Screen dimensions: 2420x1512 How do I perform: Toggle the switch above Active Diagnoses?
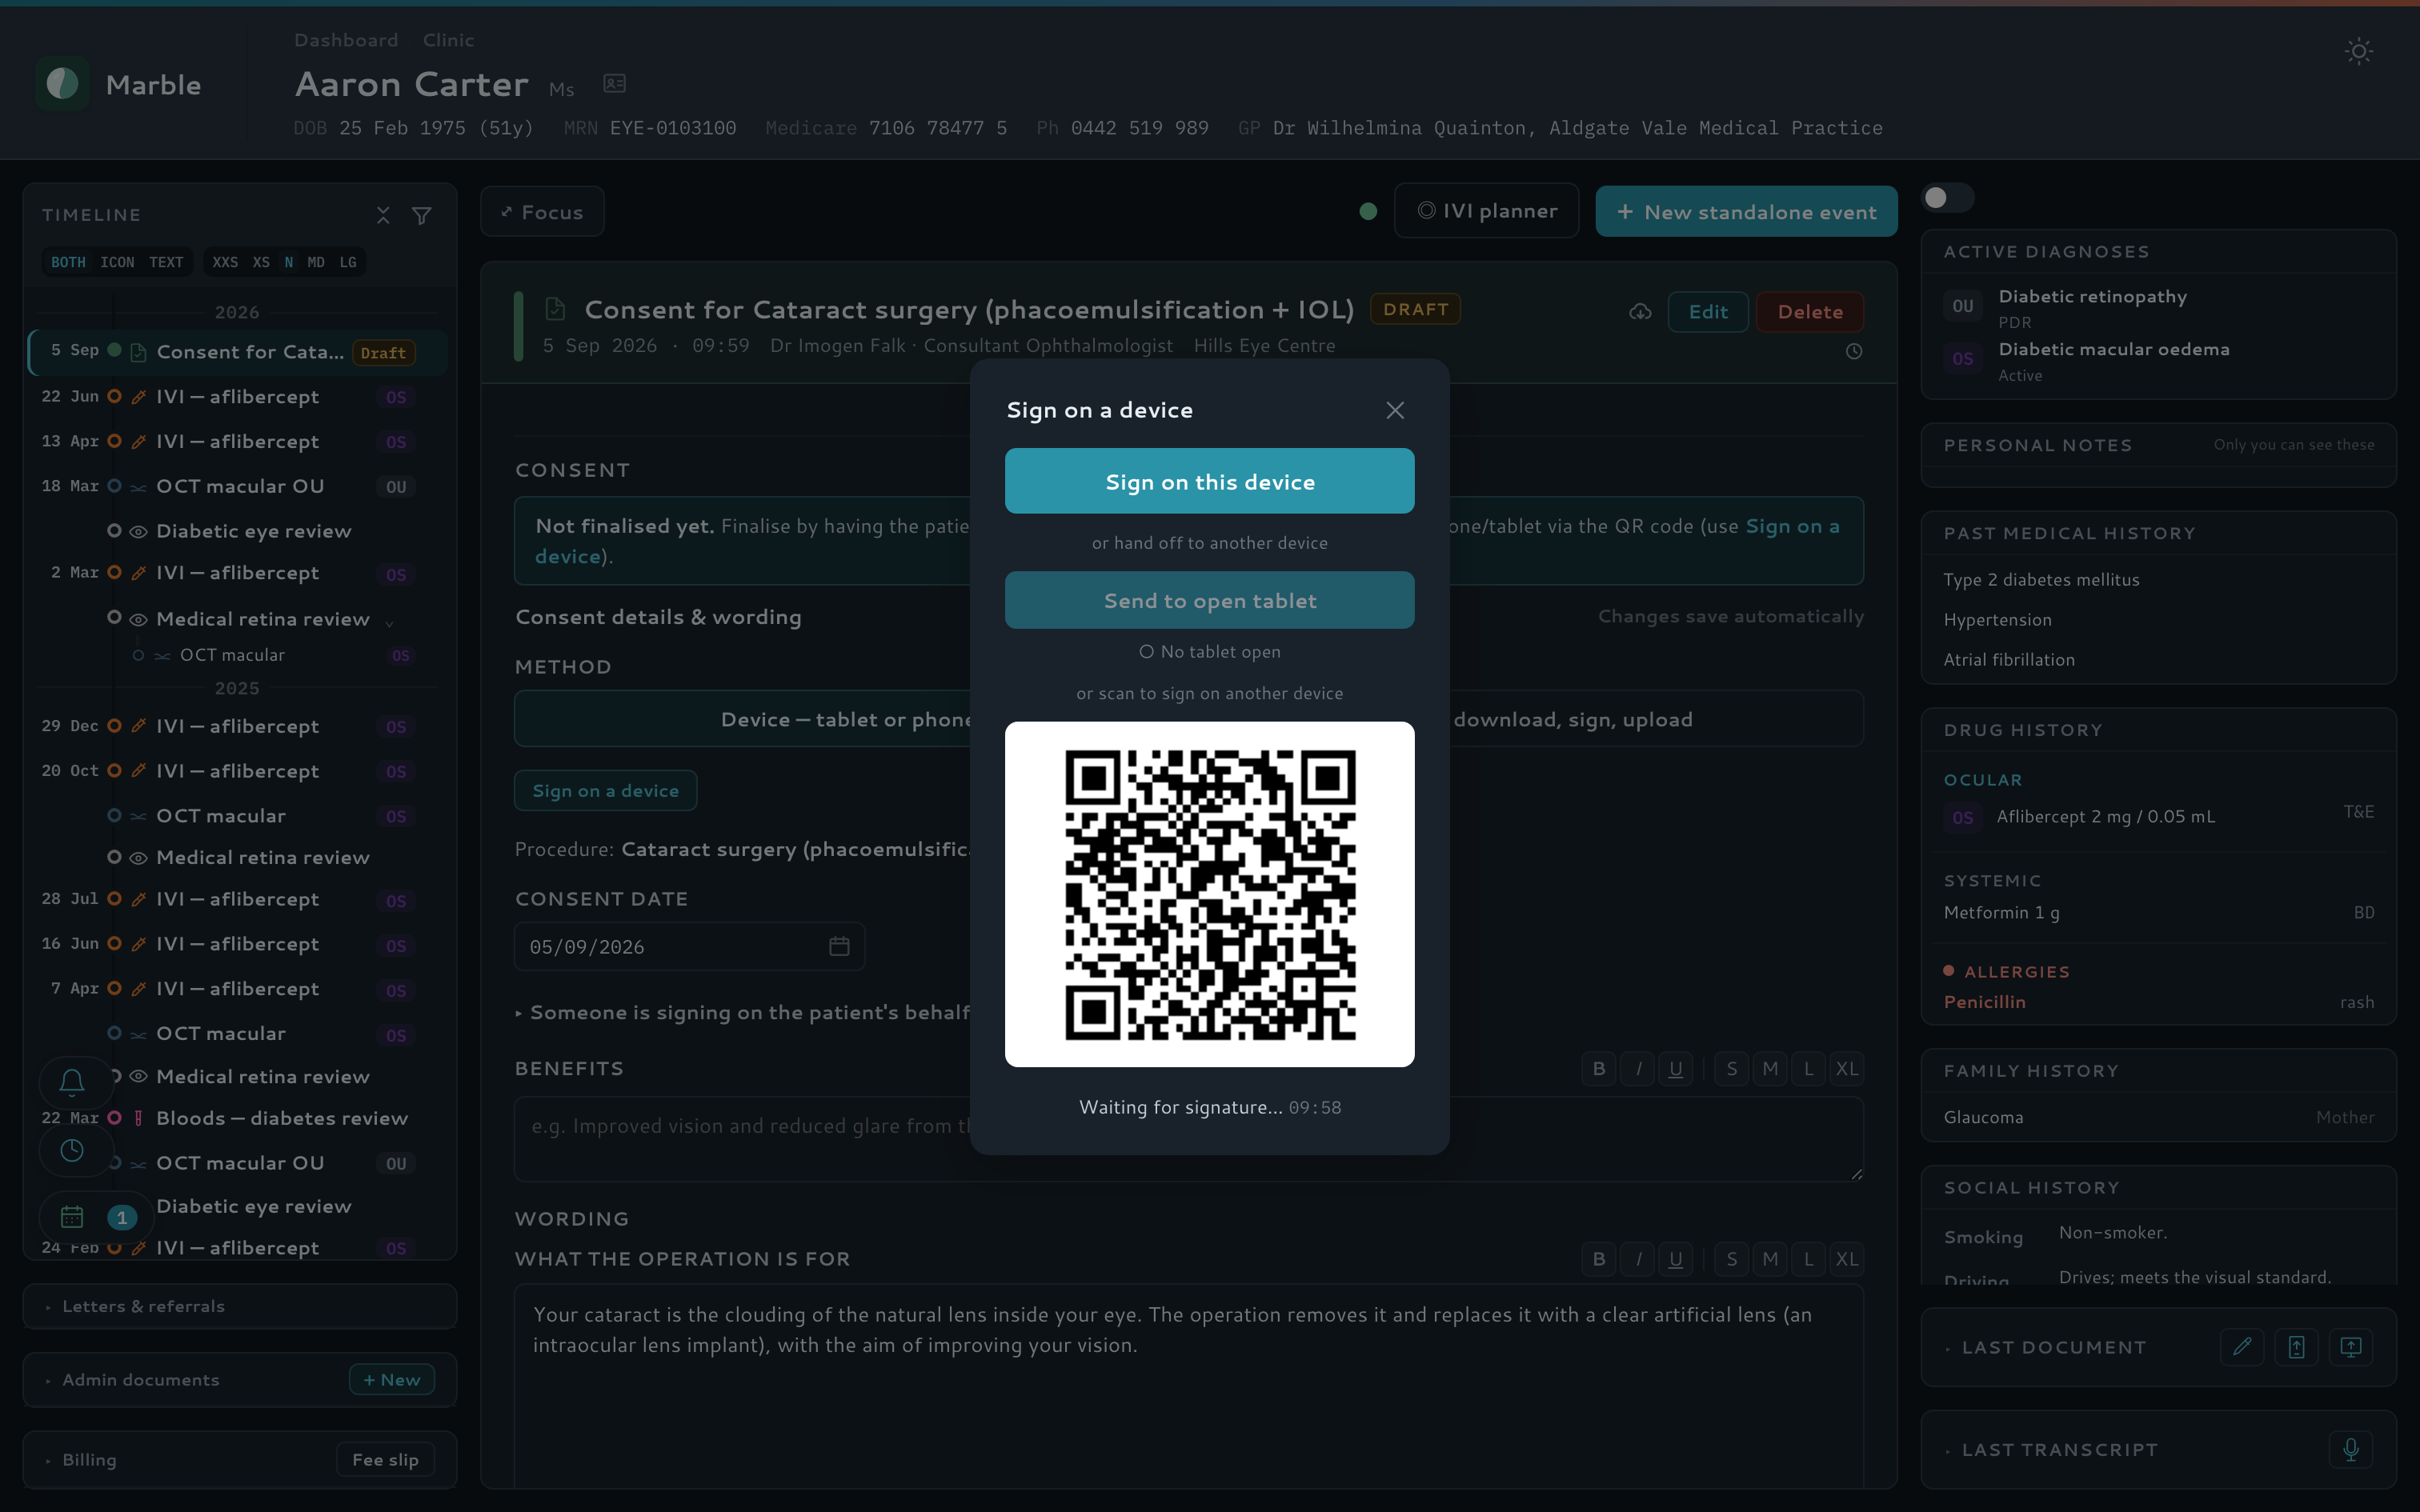1946,198
